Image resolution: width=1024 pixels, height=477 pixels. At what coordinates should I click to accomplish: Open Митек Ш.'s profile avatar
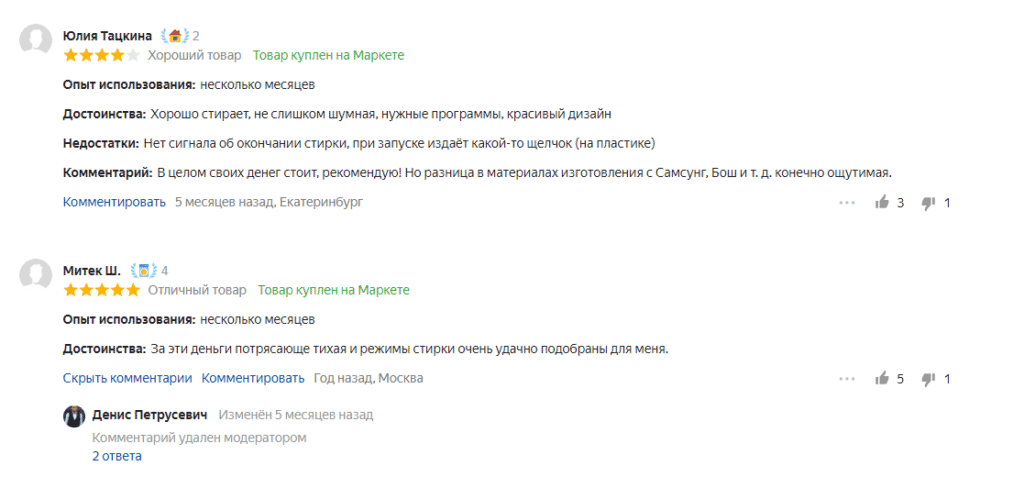[x=37, y=275]
